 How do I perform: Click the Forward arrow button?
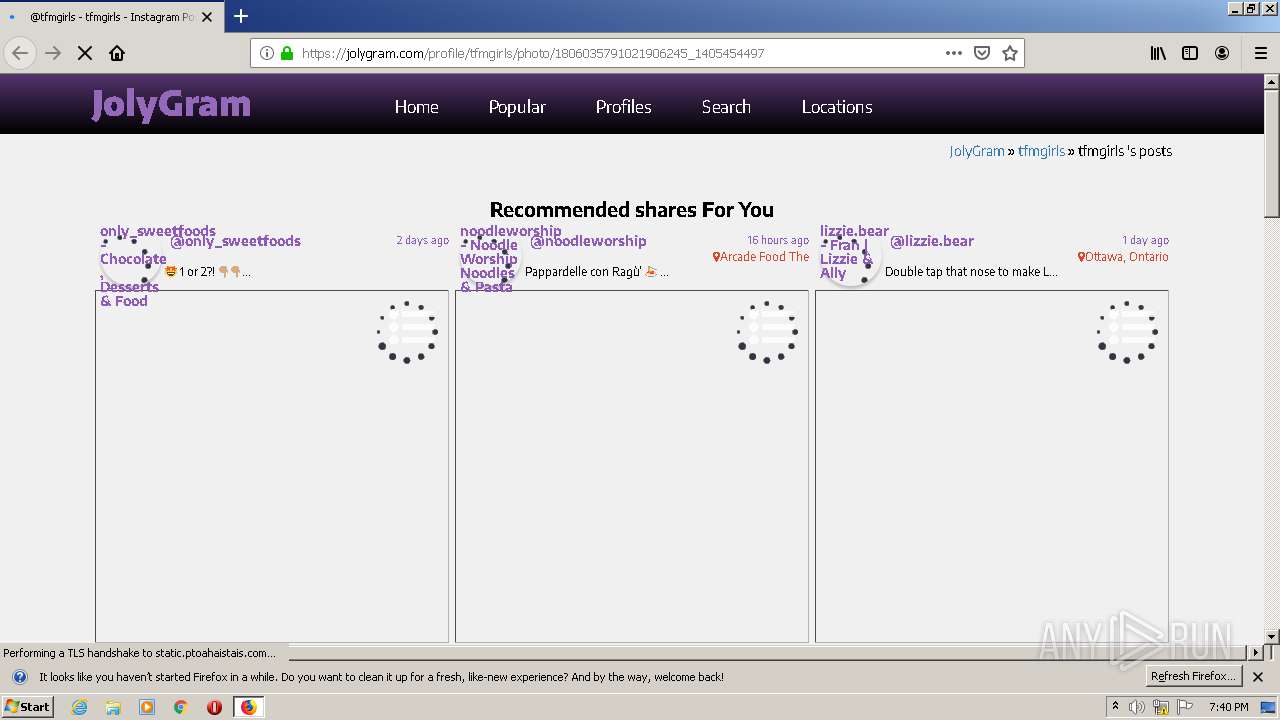[x=53, y=53]
